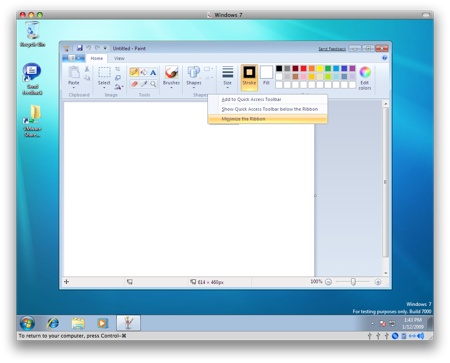Open the blue Paint application menu button

(x=73, y=58)
